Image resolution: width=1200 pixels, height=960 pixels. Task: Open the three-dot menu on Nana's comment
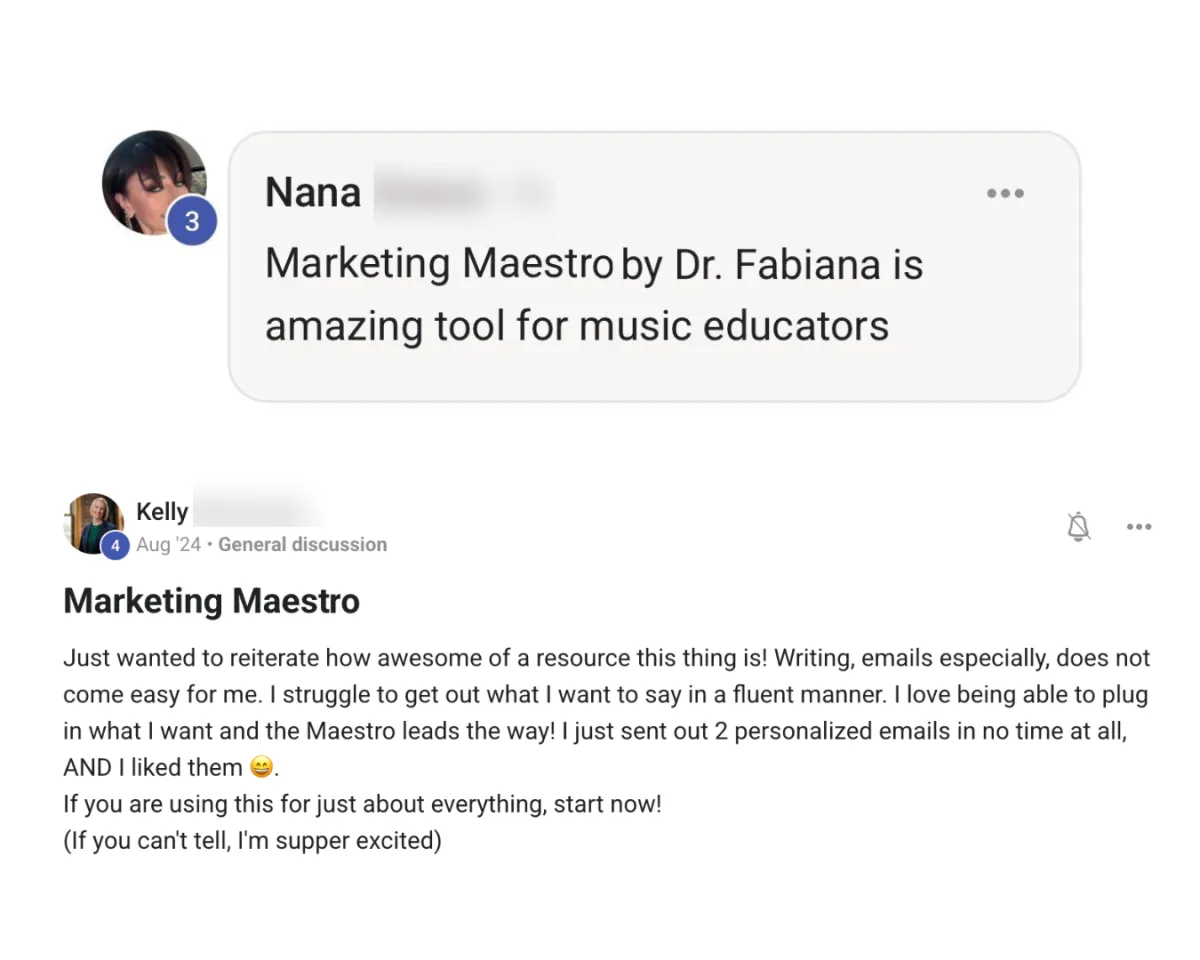(1004, 194)
